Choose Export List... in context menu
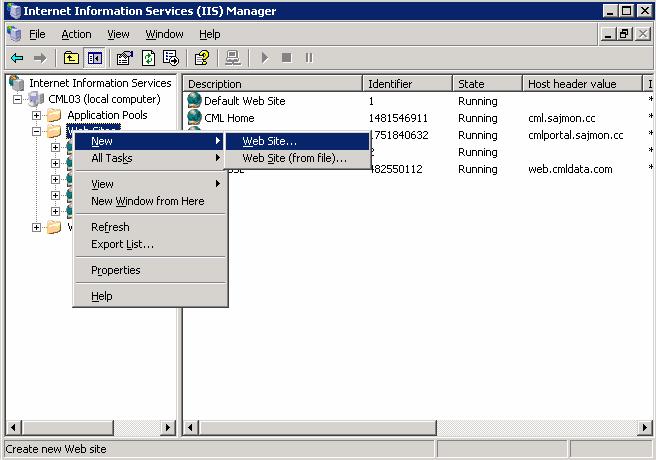 (149, 244)
